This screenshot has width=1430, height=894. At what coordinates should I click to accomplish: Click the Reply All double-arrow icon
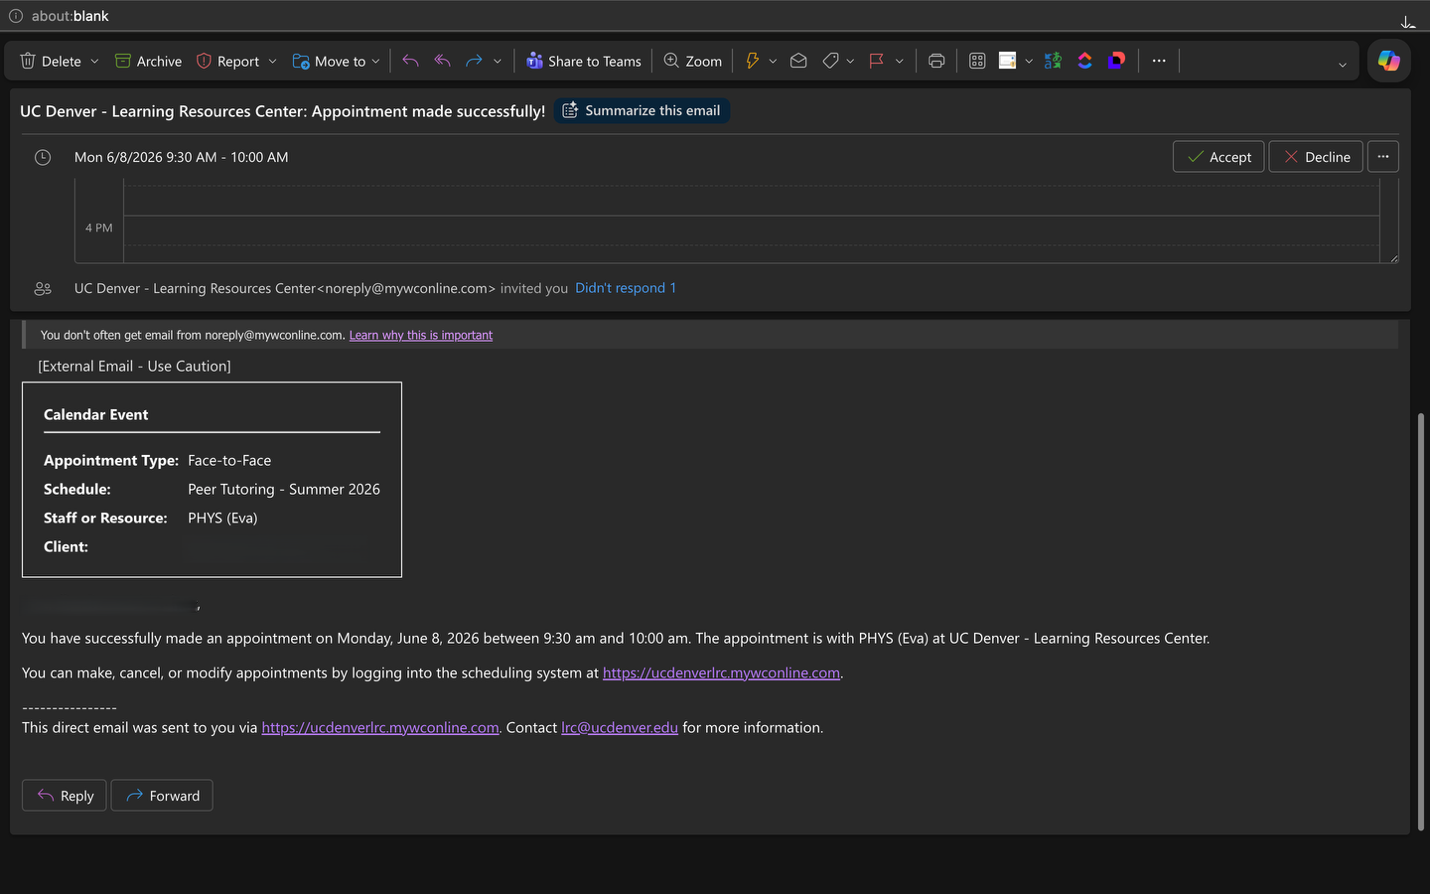pyautogui.click(x=442, y=61)
